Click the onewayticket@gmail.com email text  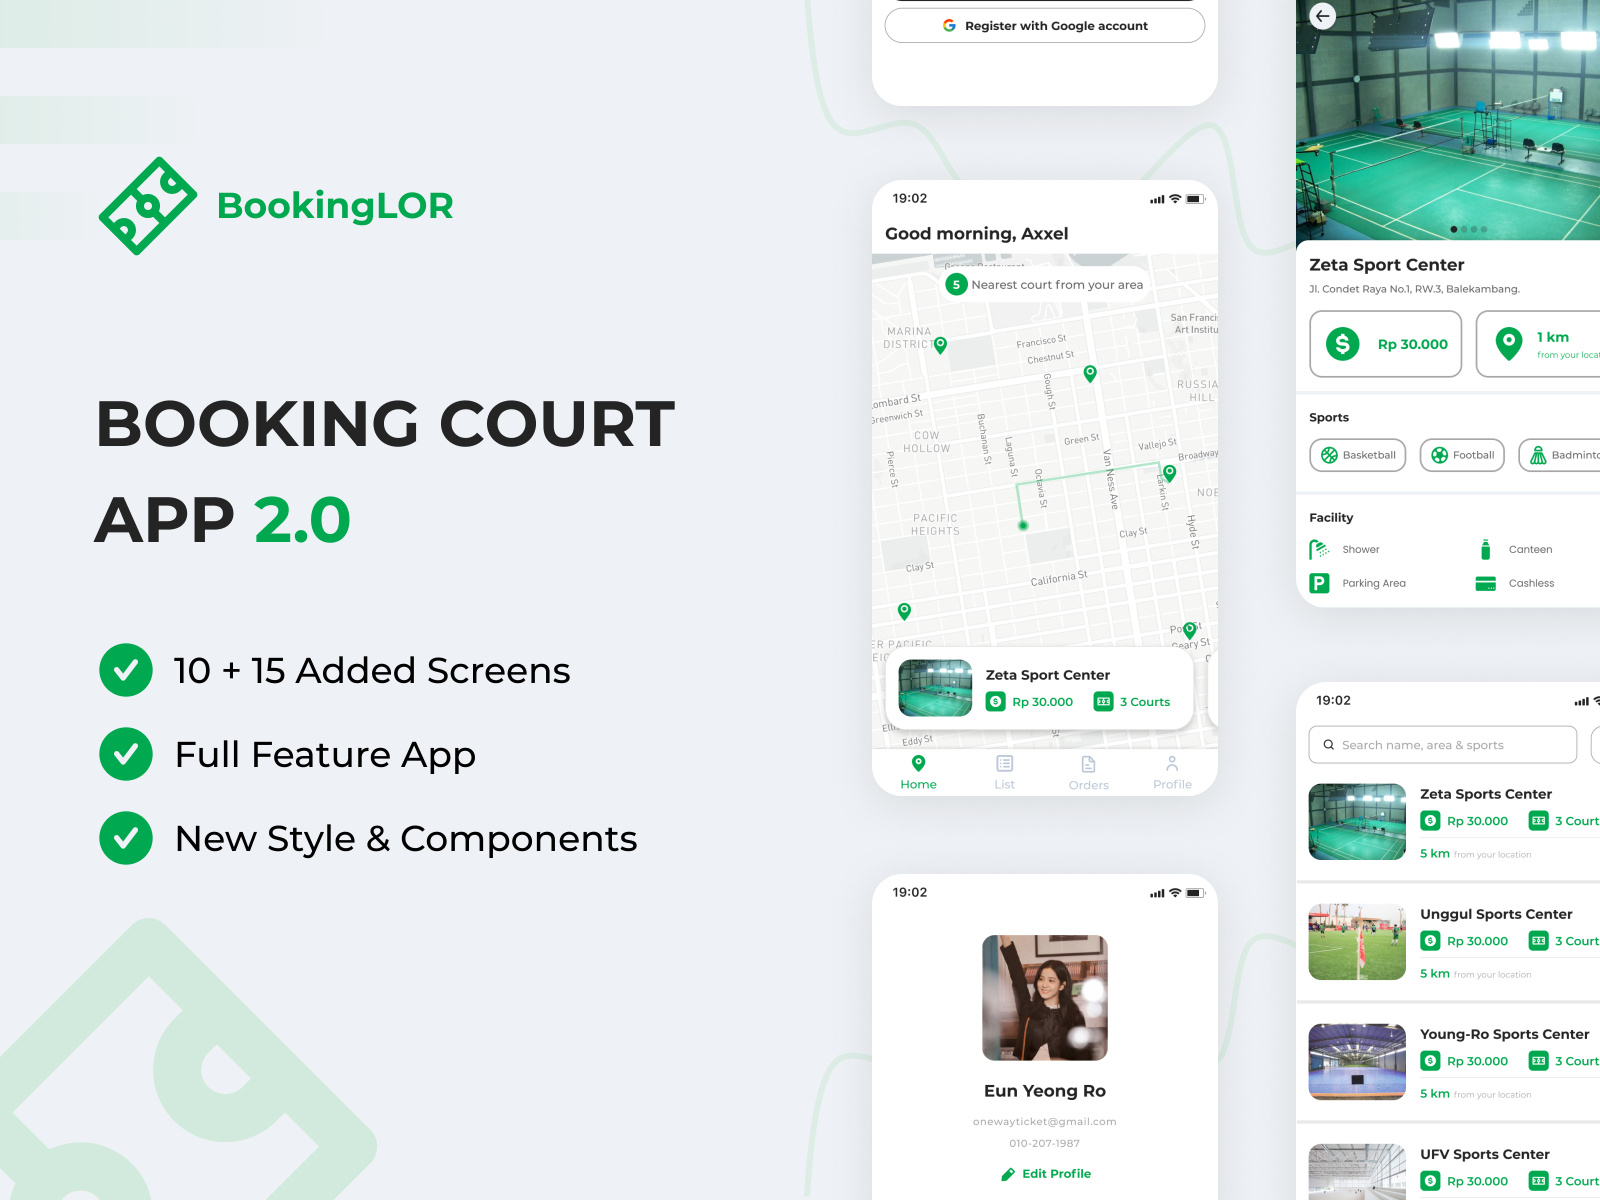pos(1045,1122)
